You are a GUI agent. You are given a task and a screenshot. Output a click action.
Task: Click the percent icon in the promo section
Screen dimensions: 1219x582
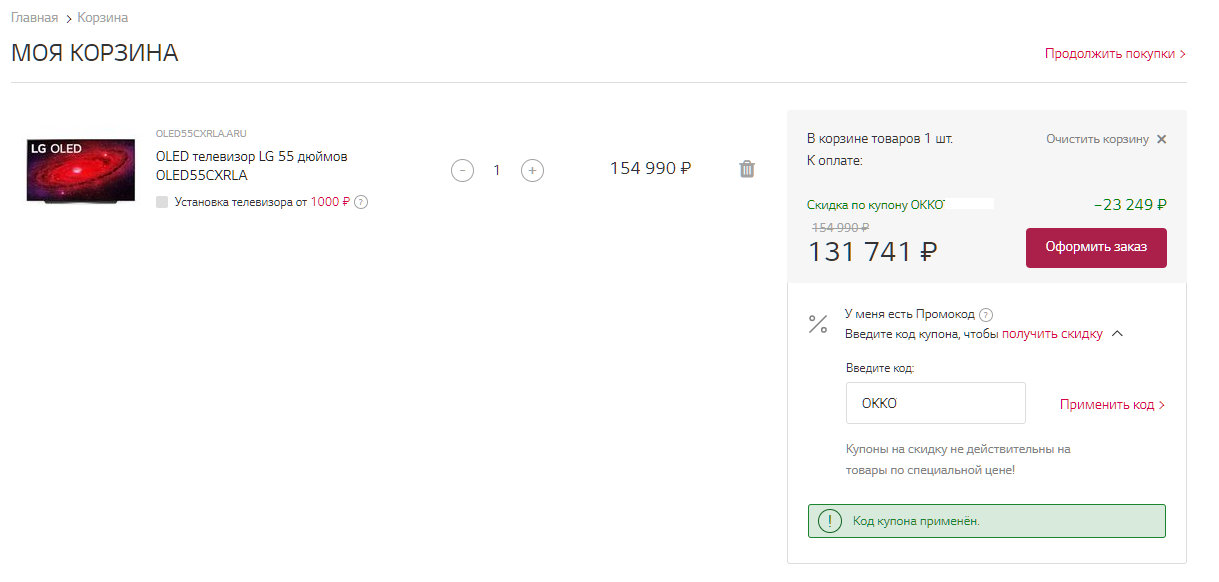[x=818, y=323]
